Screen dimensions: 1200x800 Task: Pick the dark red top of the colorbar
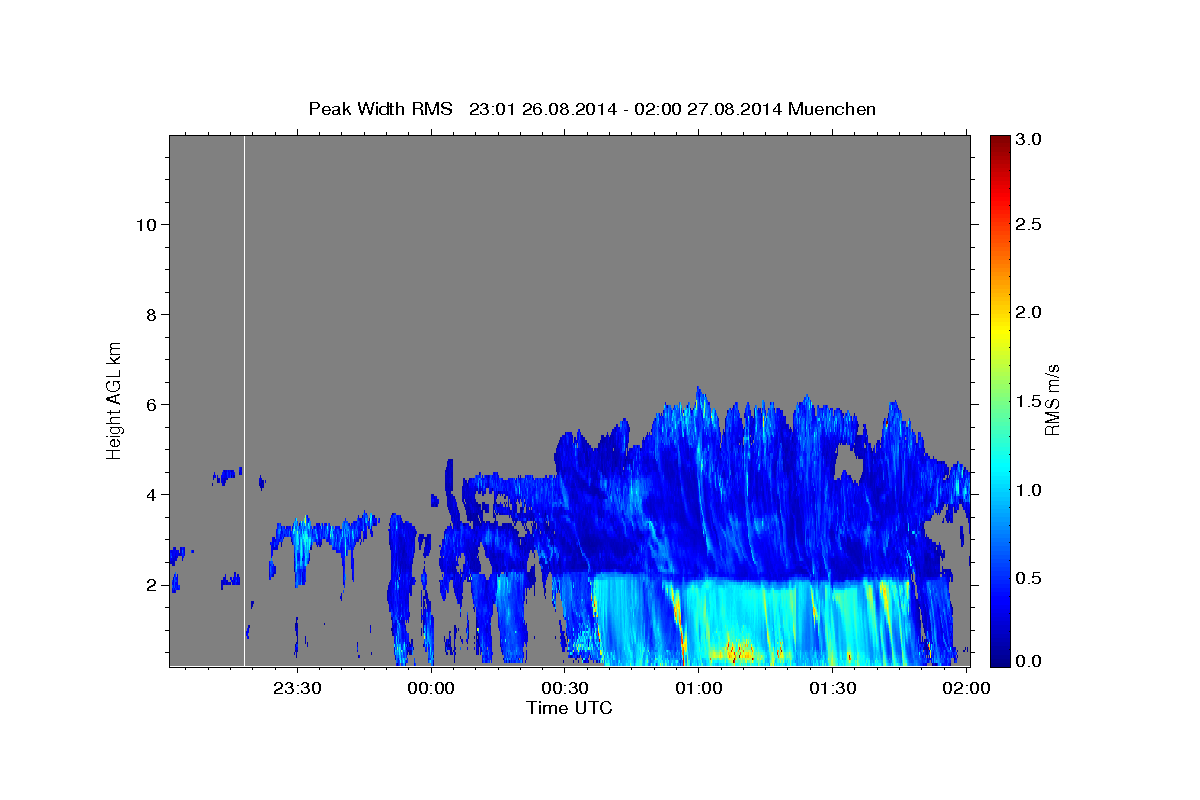click(1000, 142)
